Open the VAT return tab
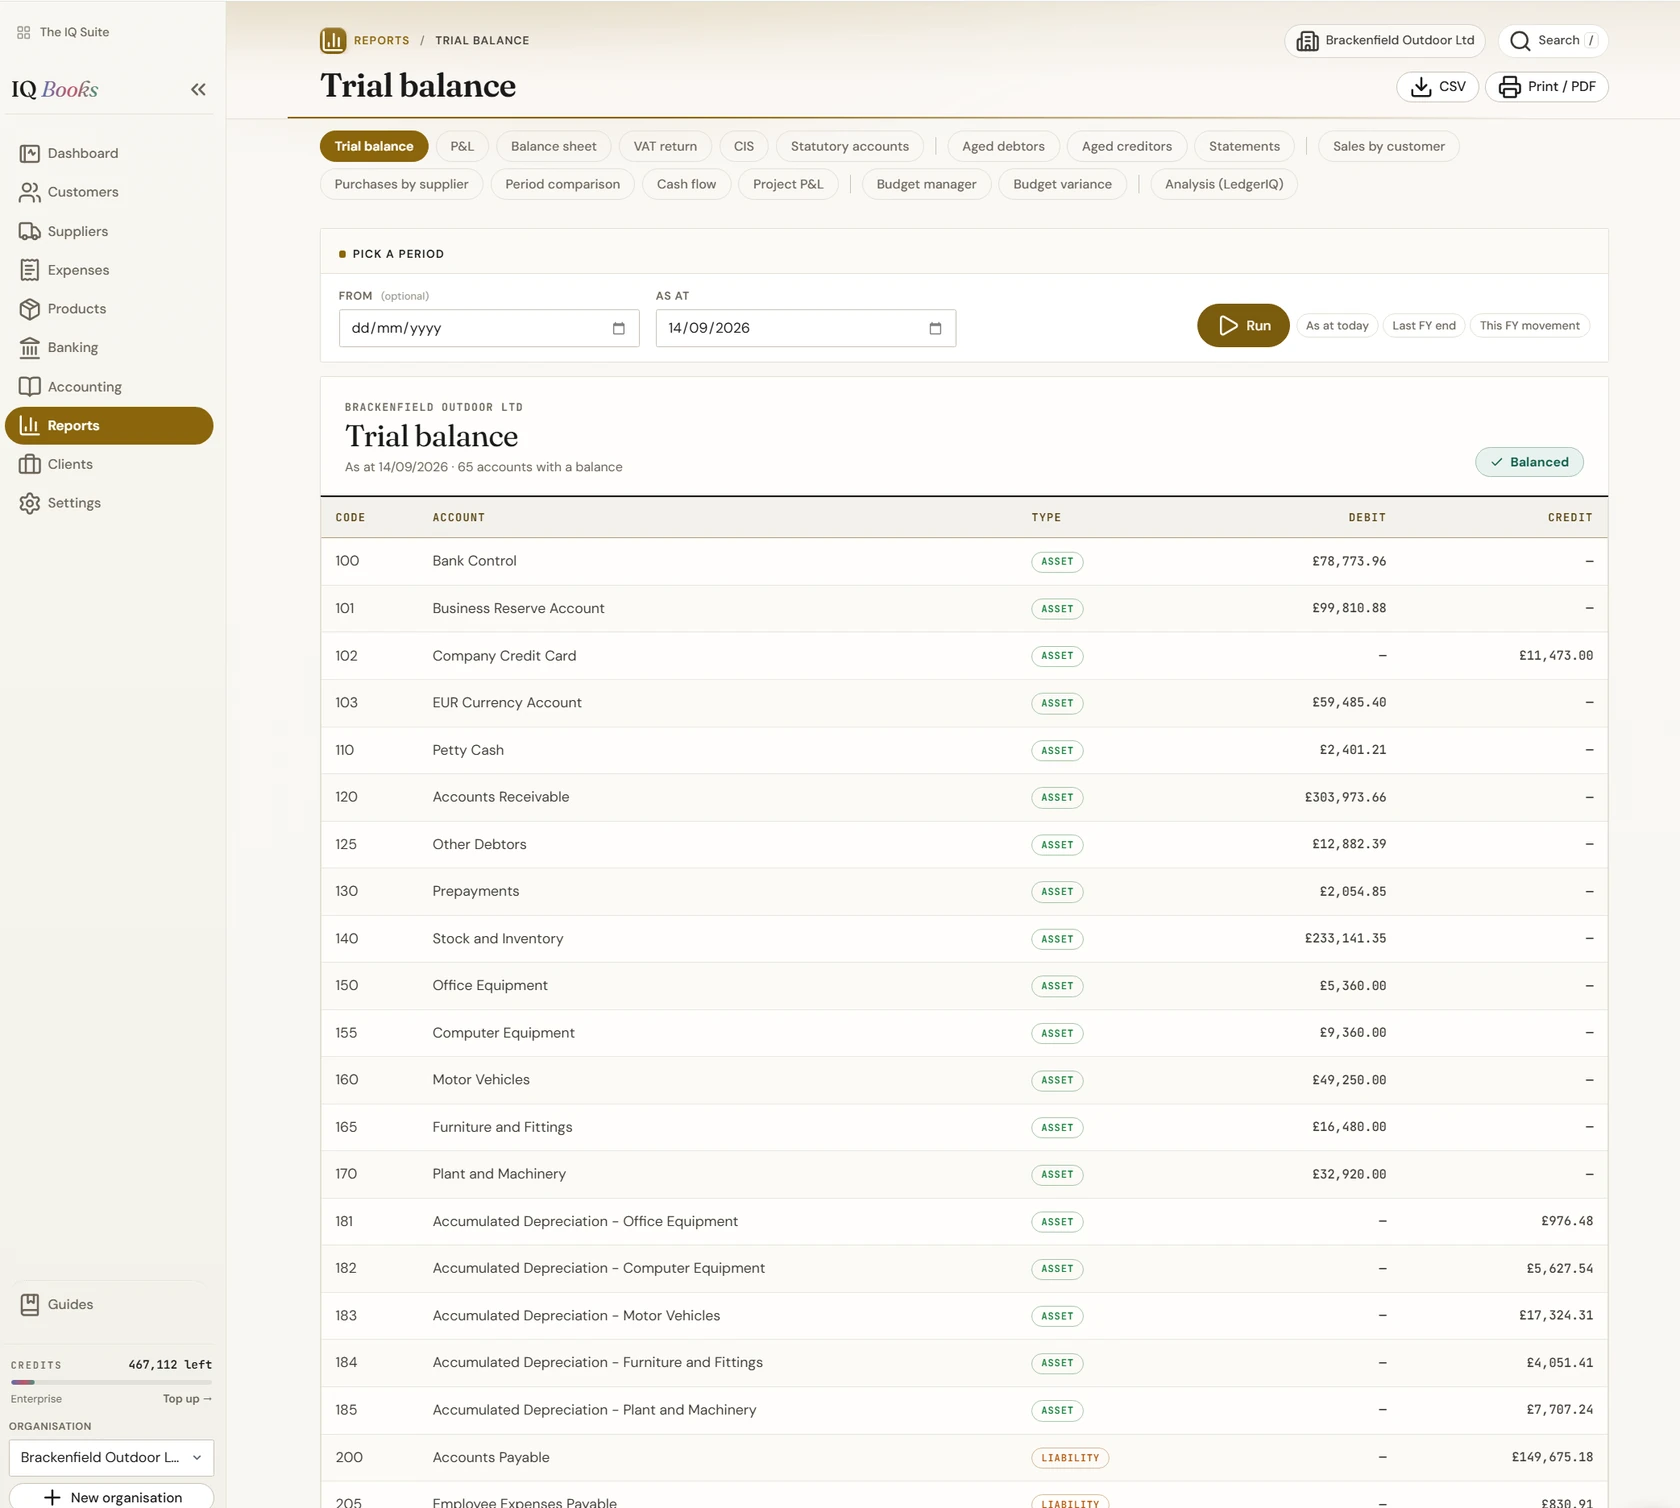Image resolution: width=1680 pixels, height=1508 pixels. pos(665,146)
